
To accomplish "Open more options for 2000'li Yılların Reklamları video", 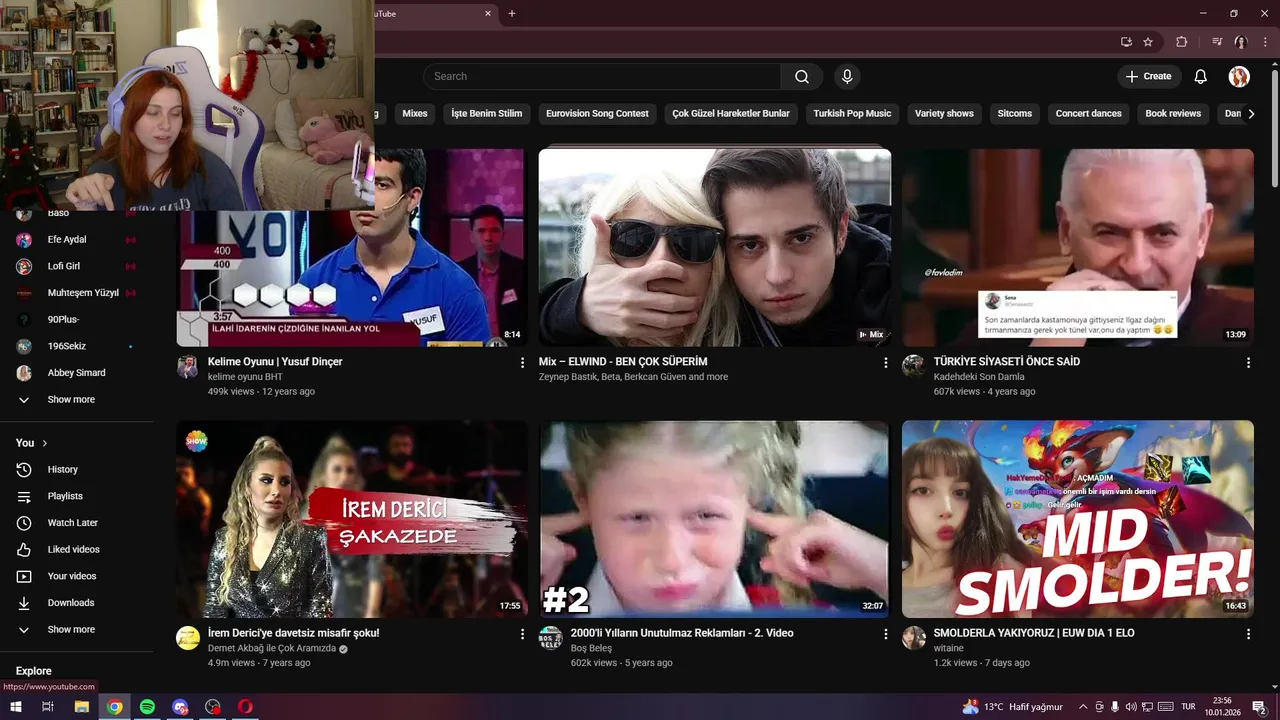I will point(885,634).
